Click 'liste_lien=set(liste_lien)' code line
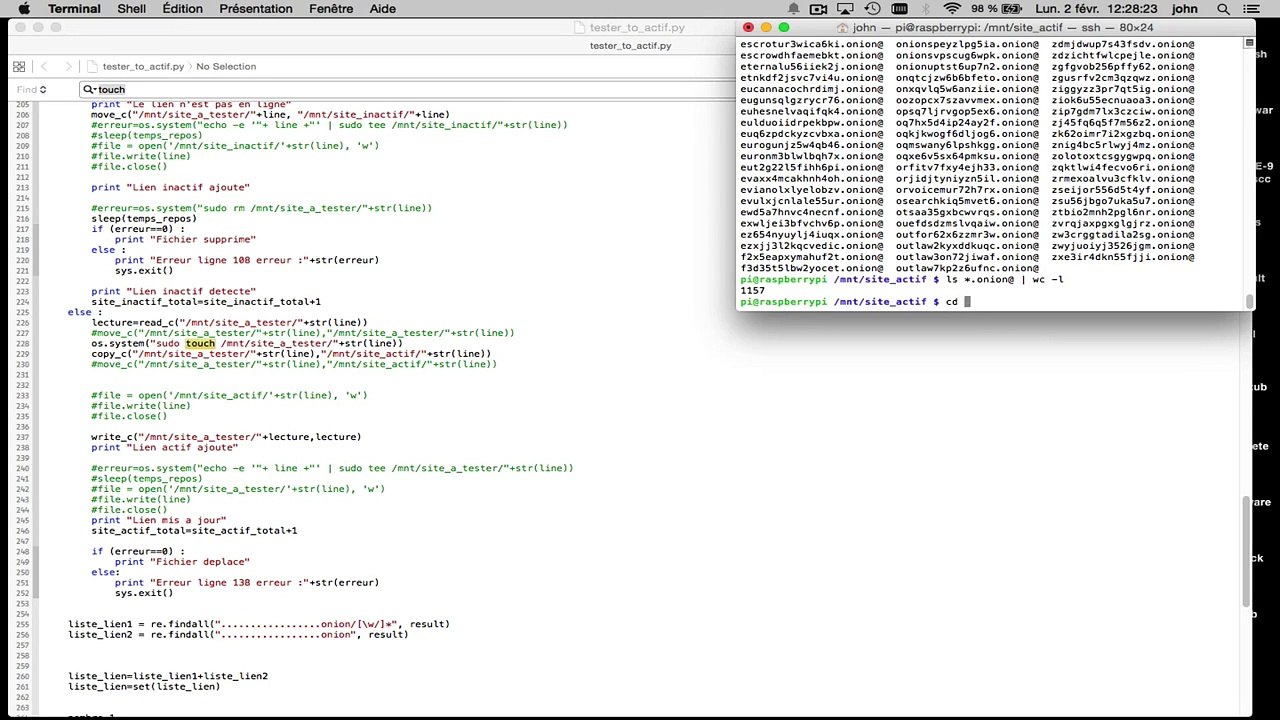Screen dimensions: 1280x720 144,687
